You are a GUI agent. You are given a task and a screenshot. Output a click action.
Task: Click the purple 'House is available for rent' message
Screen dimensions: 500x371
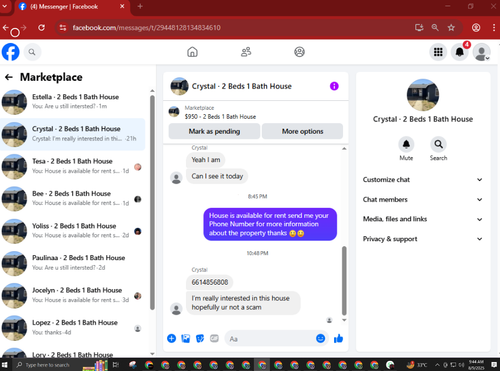[270, 224]
